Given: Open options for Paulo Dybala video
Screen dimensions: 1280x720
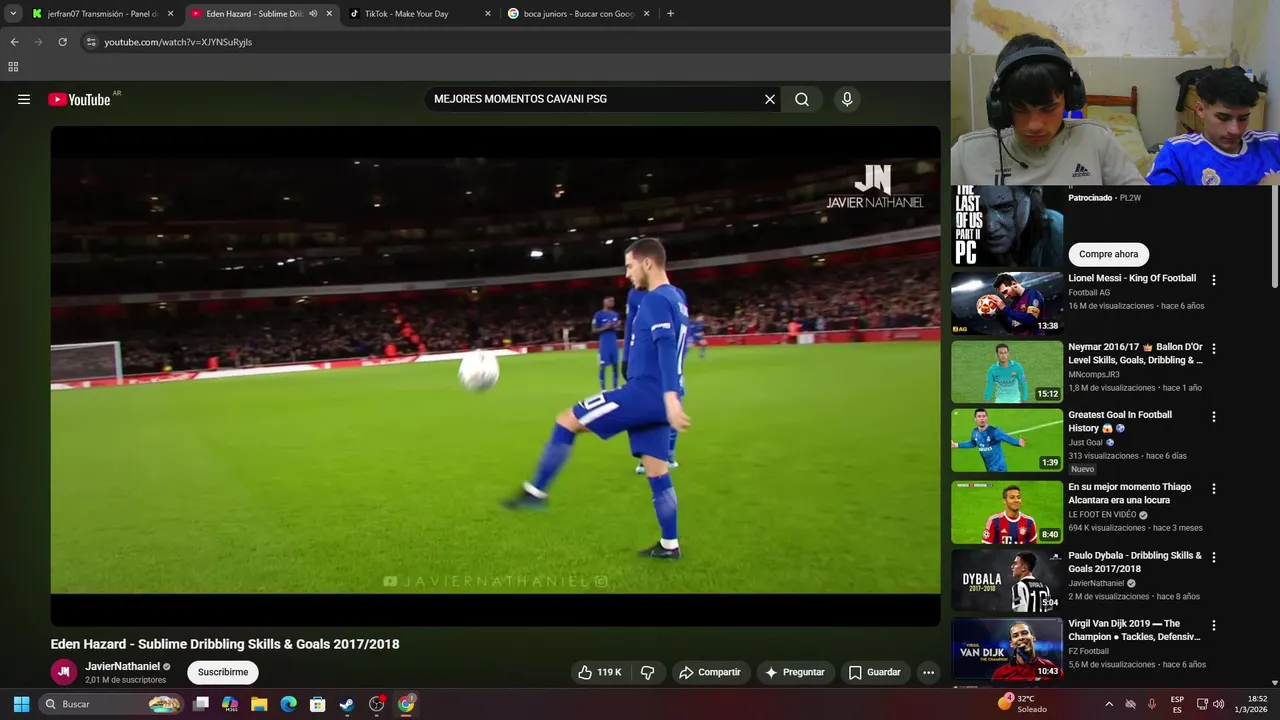Looking at the screenshot, I should 1214,557.
